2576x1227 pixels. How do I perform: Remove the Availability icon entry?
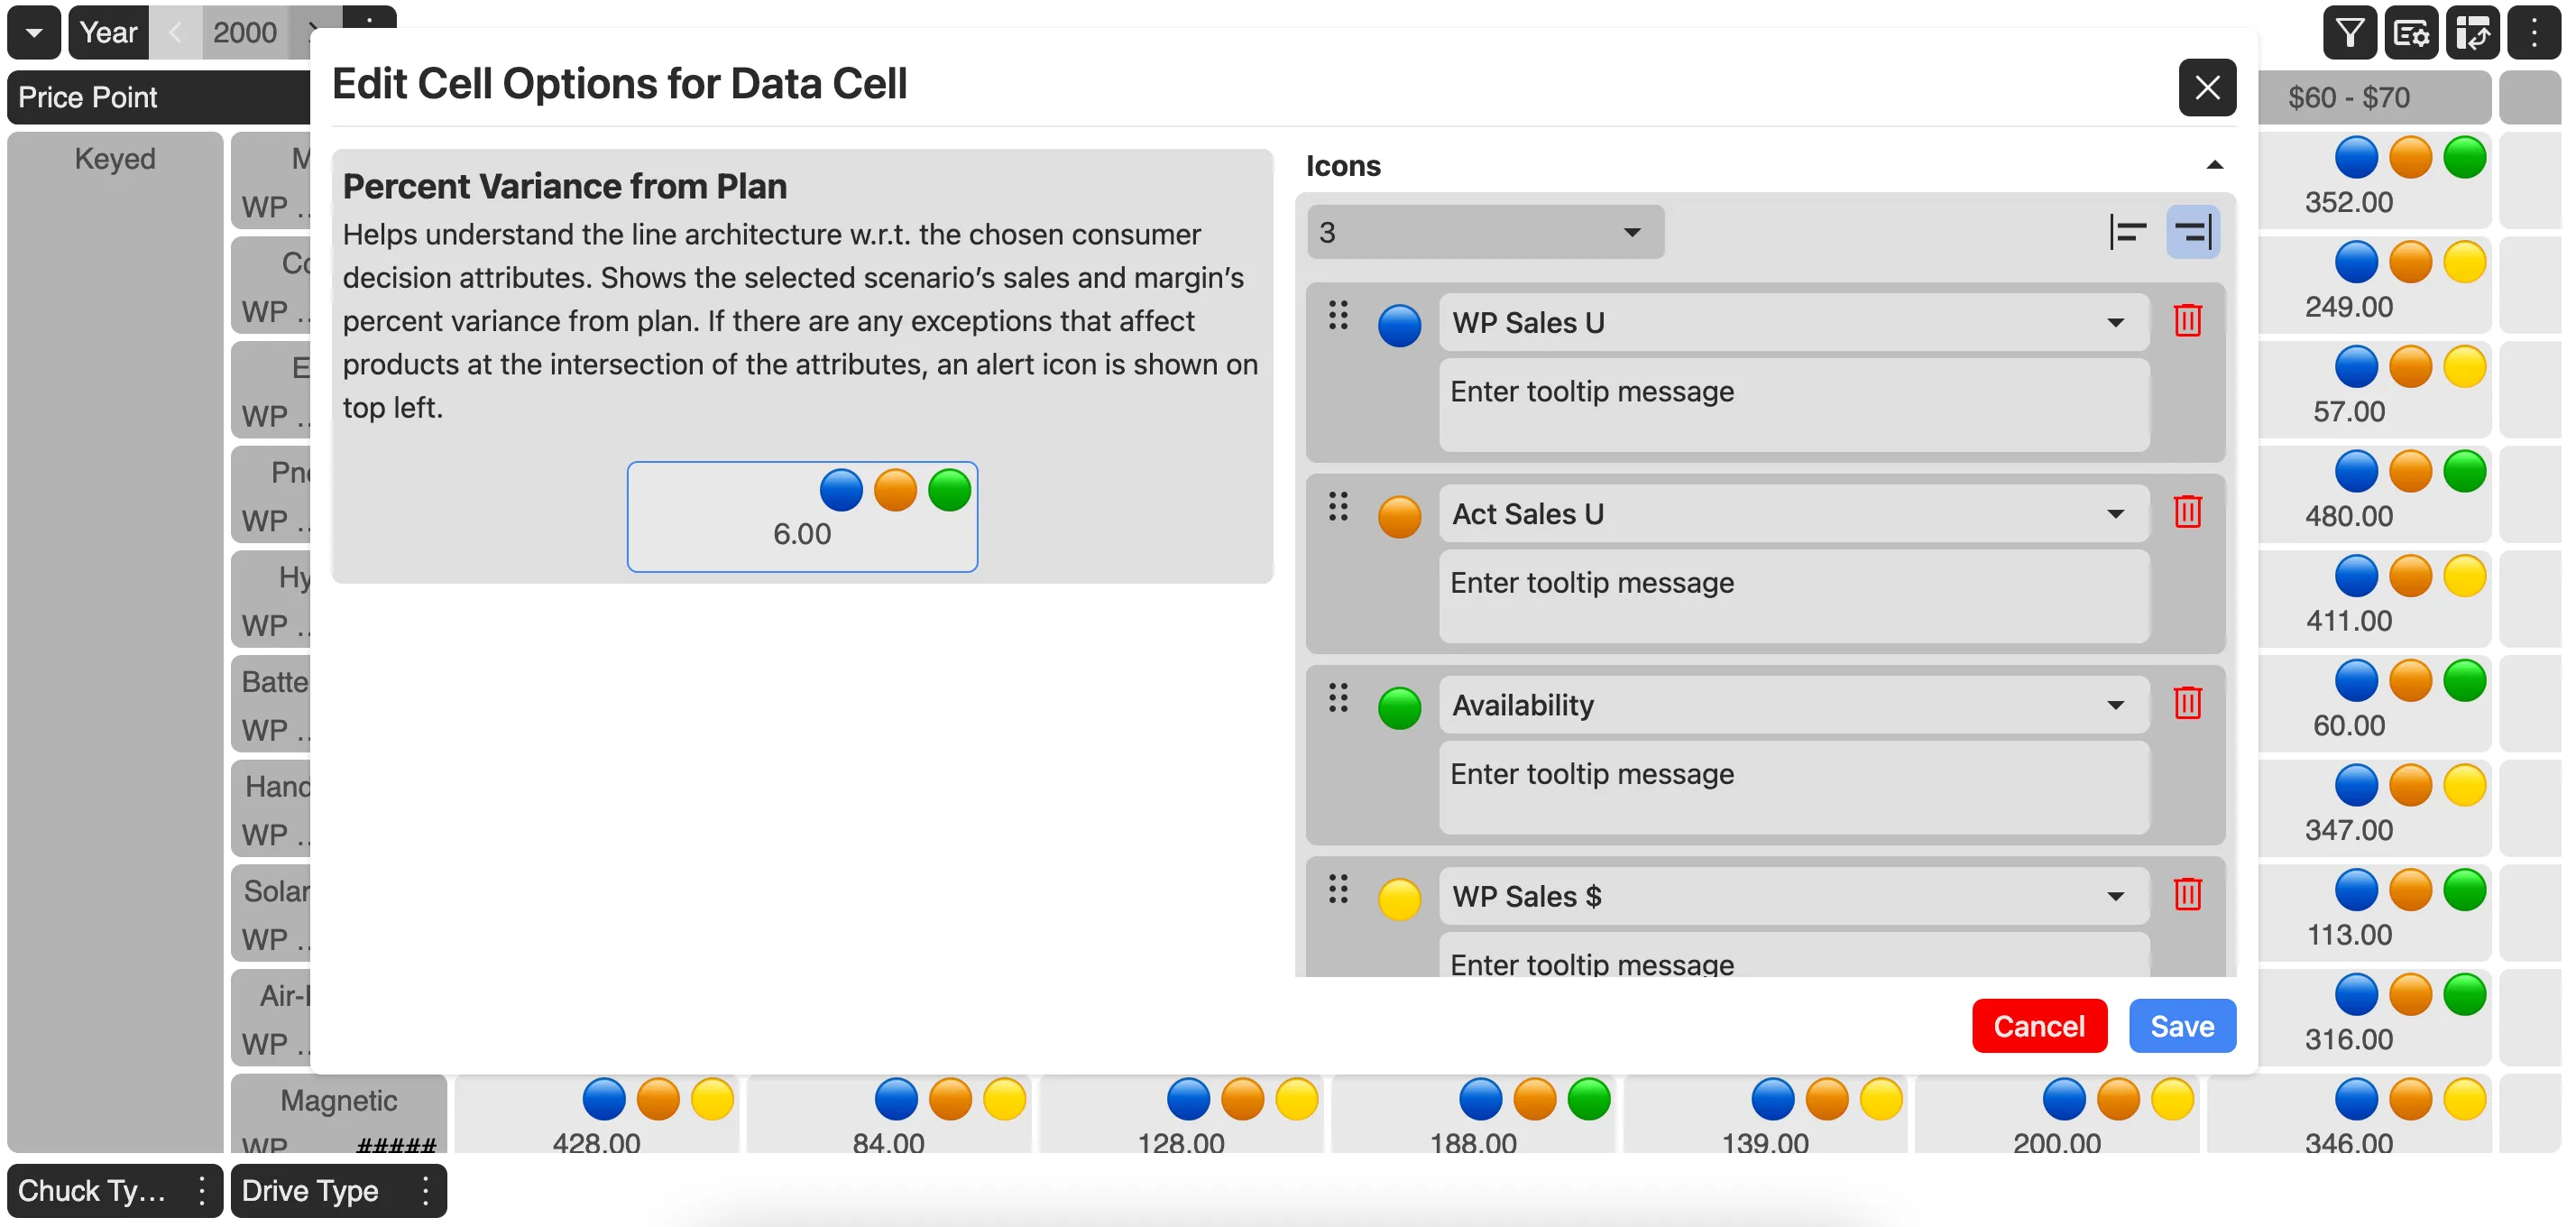tap(2187, 703)
